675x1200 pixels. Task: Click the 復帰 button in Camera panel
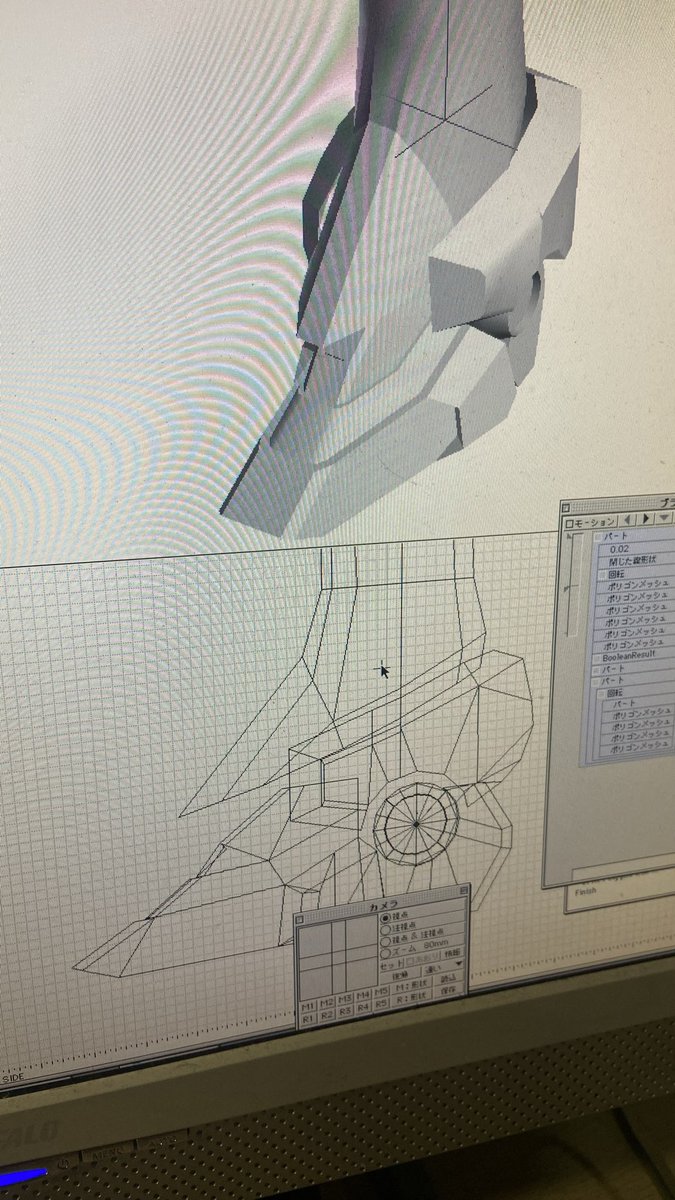coord(400,976)
